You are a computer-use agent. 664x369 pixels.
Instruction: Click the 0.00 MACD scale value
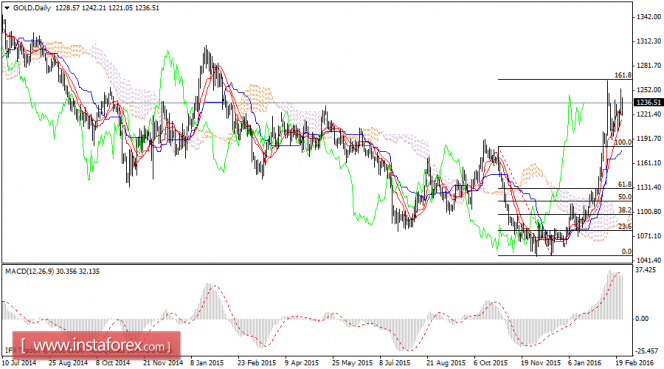[642, 319]
